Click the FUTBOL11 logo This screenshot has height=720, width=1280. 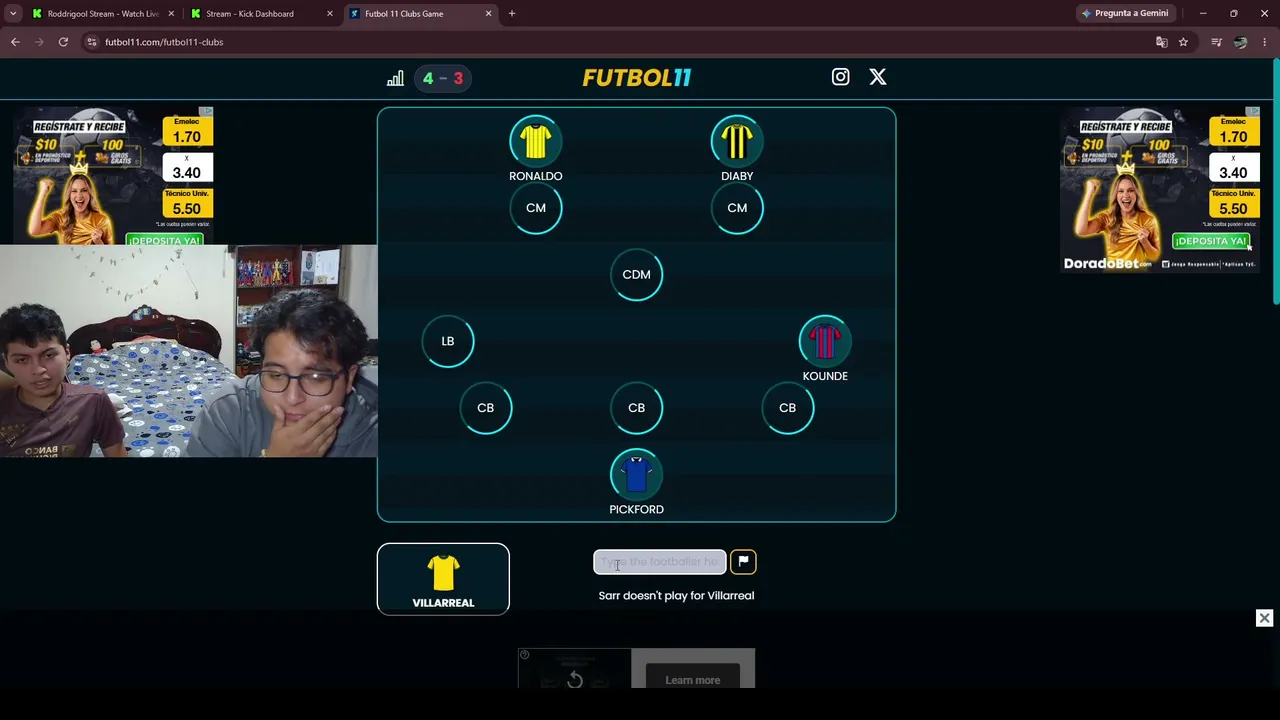[x=637, y=78]
